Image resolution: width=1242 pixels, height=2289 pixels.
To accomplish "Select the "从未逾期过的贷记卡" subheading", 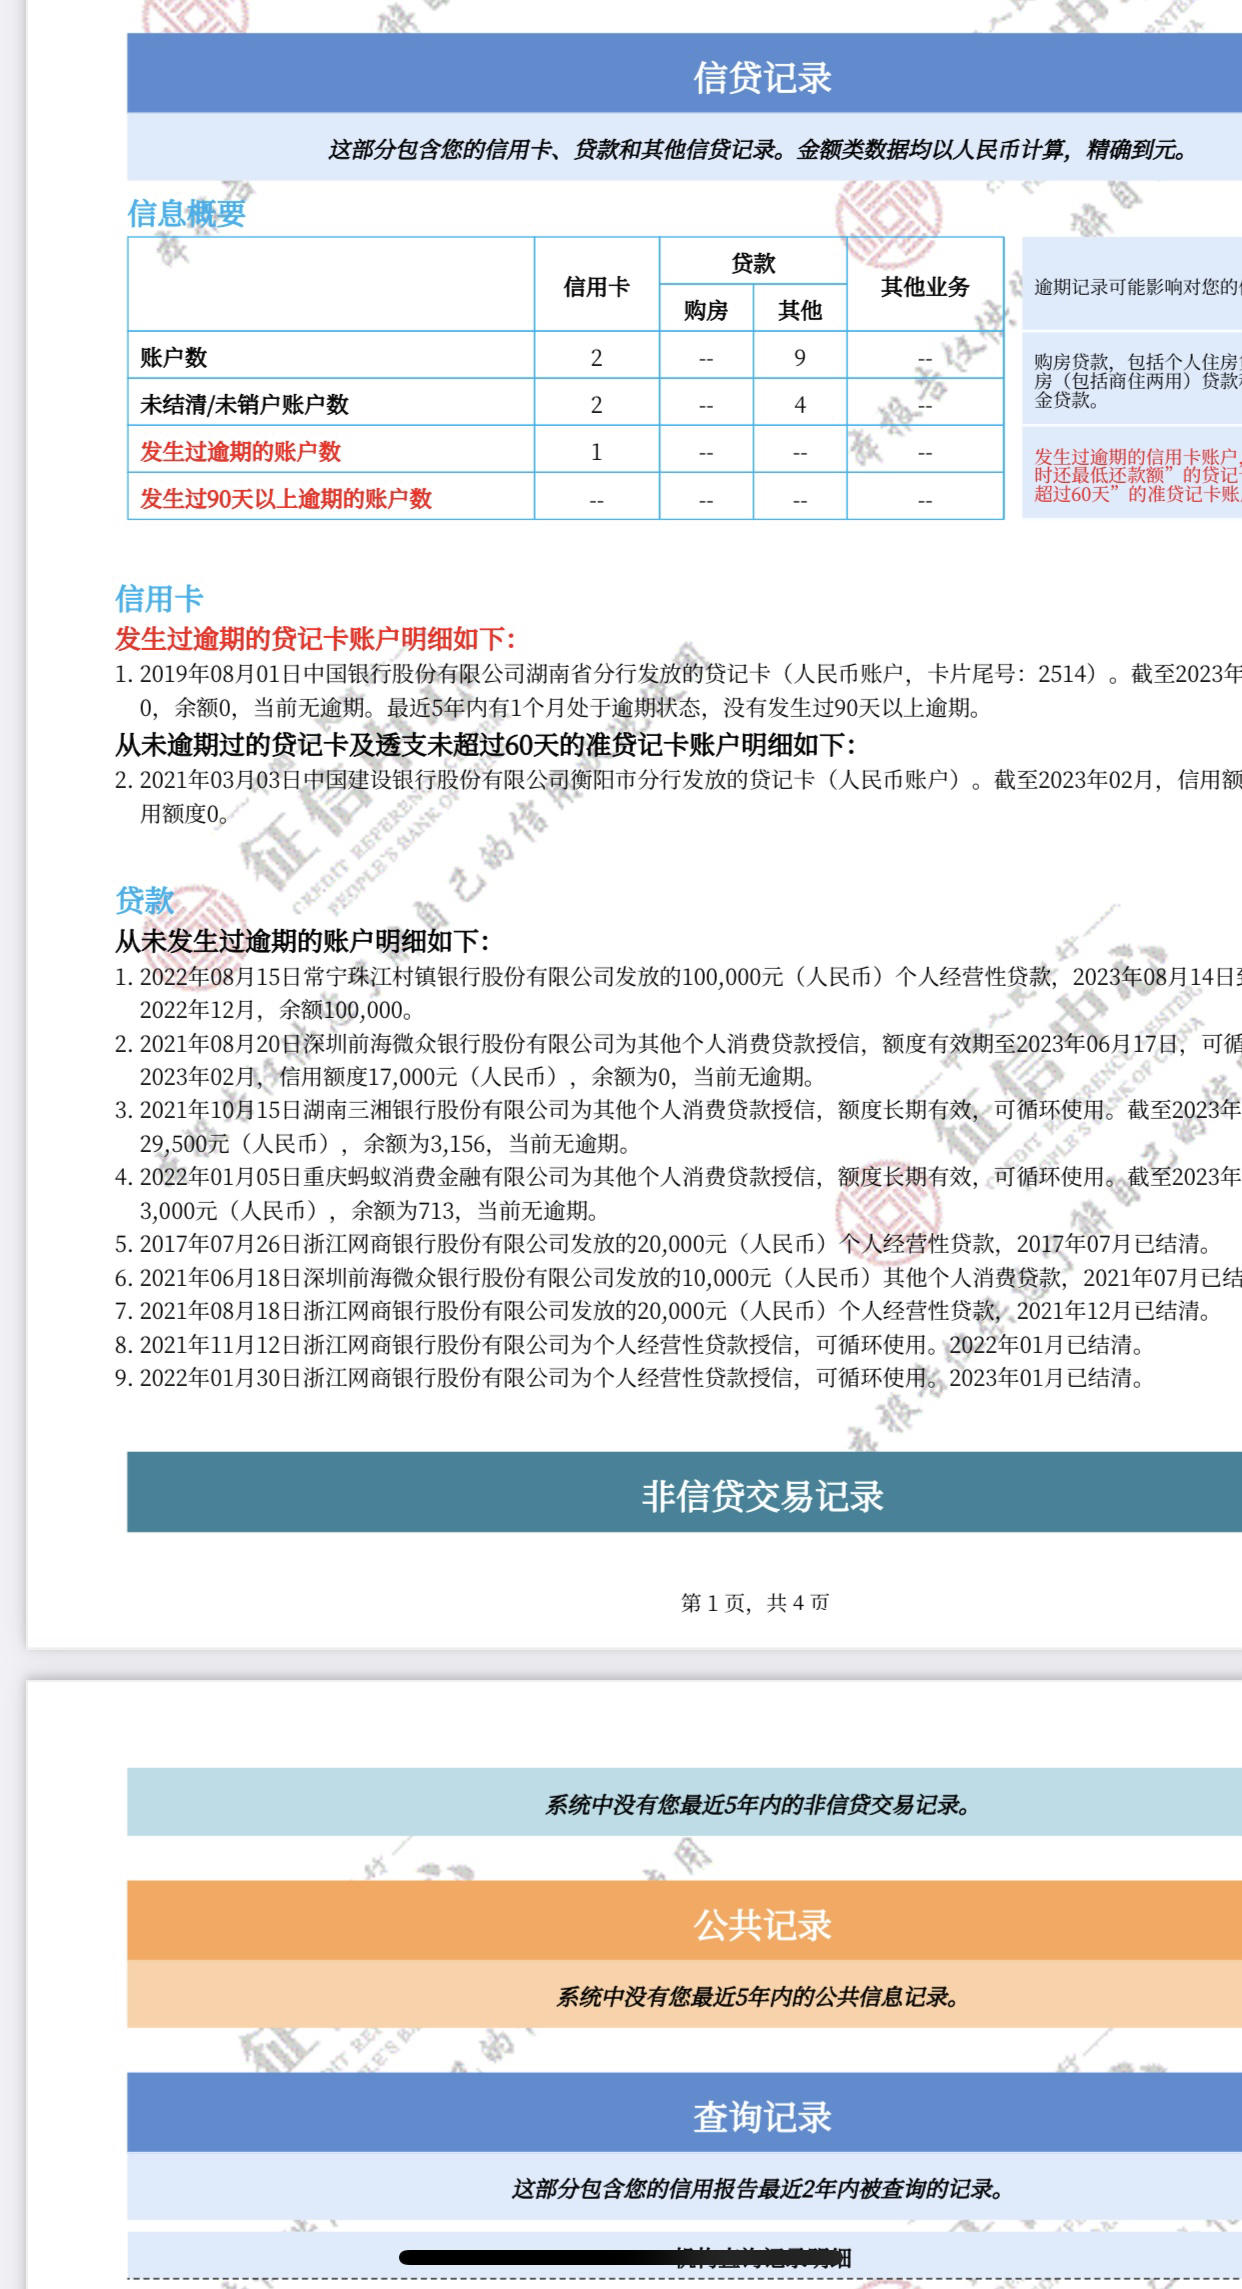I will 485,745.
